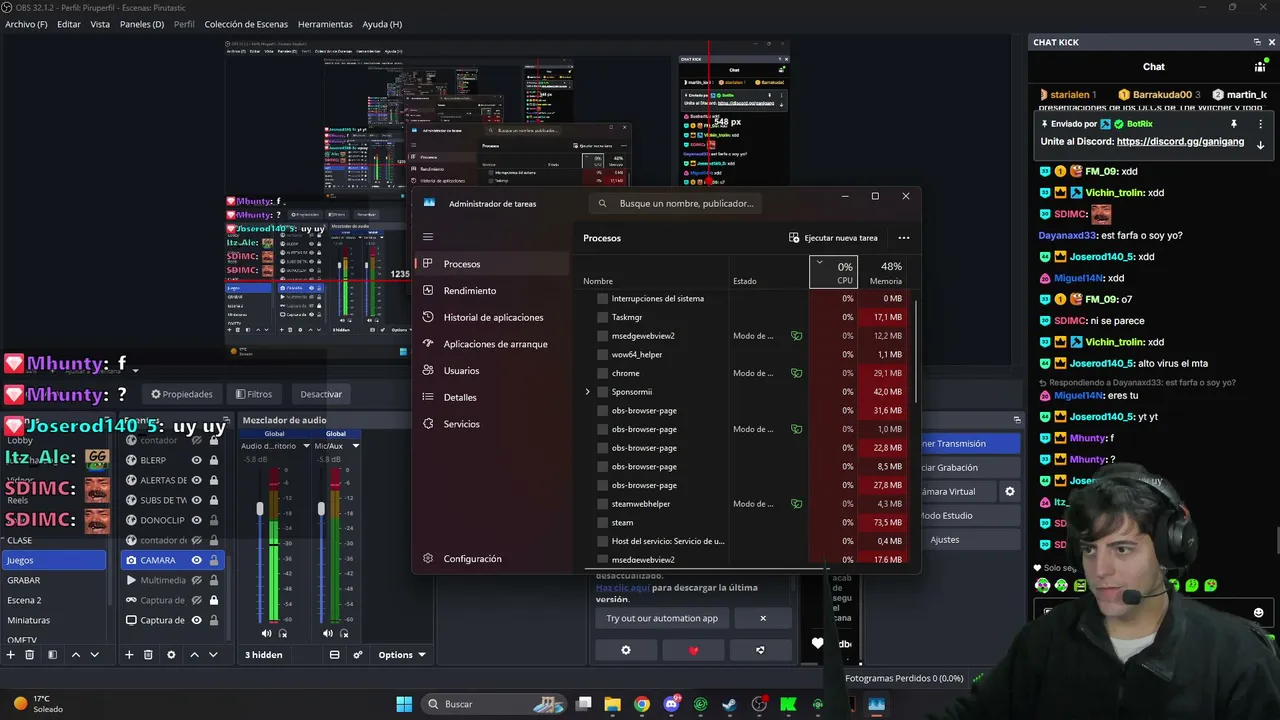Click the Desactivar button

tap(321, 394)
